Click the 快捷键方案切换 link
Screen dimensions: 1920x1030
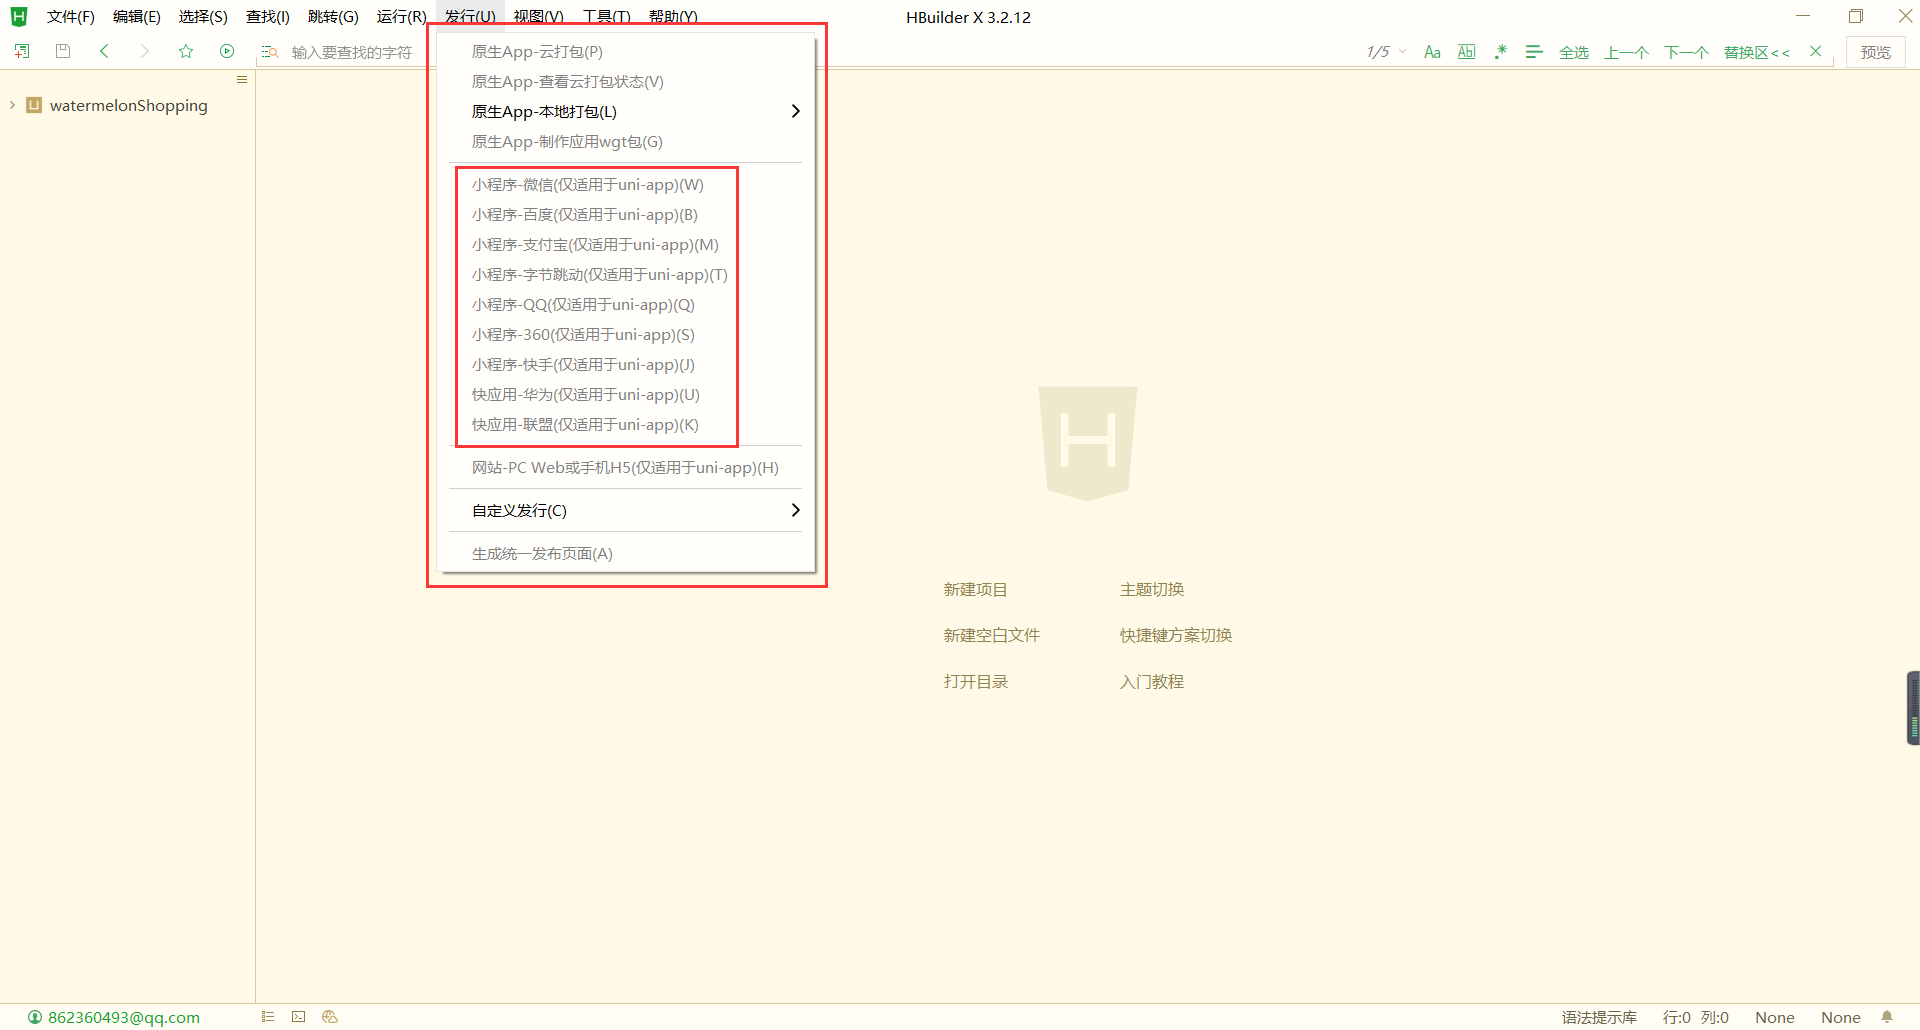click(1176, 636)
